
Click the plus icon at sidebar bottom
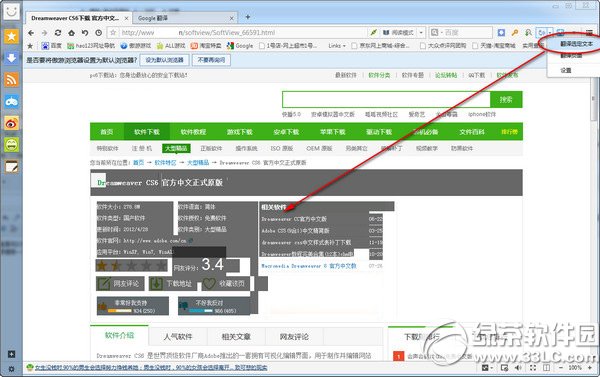(x=11, y=354)
